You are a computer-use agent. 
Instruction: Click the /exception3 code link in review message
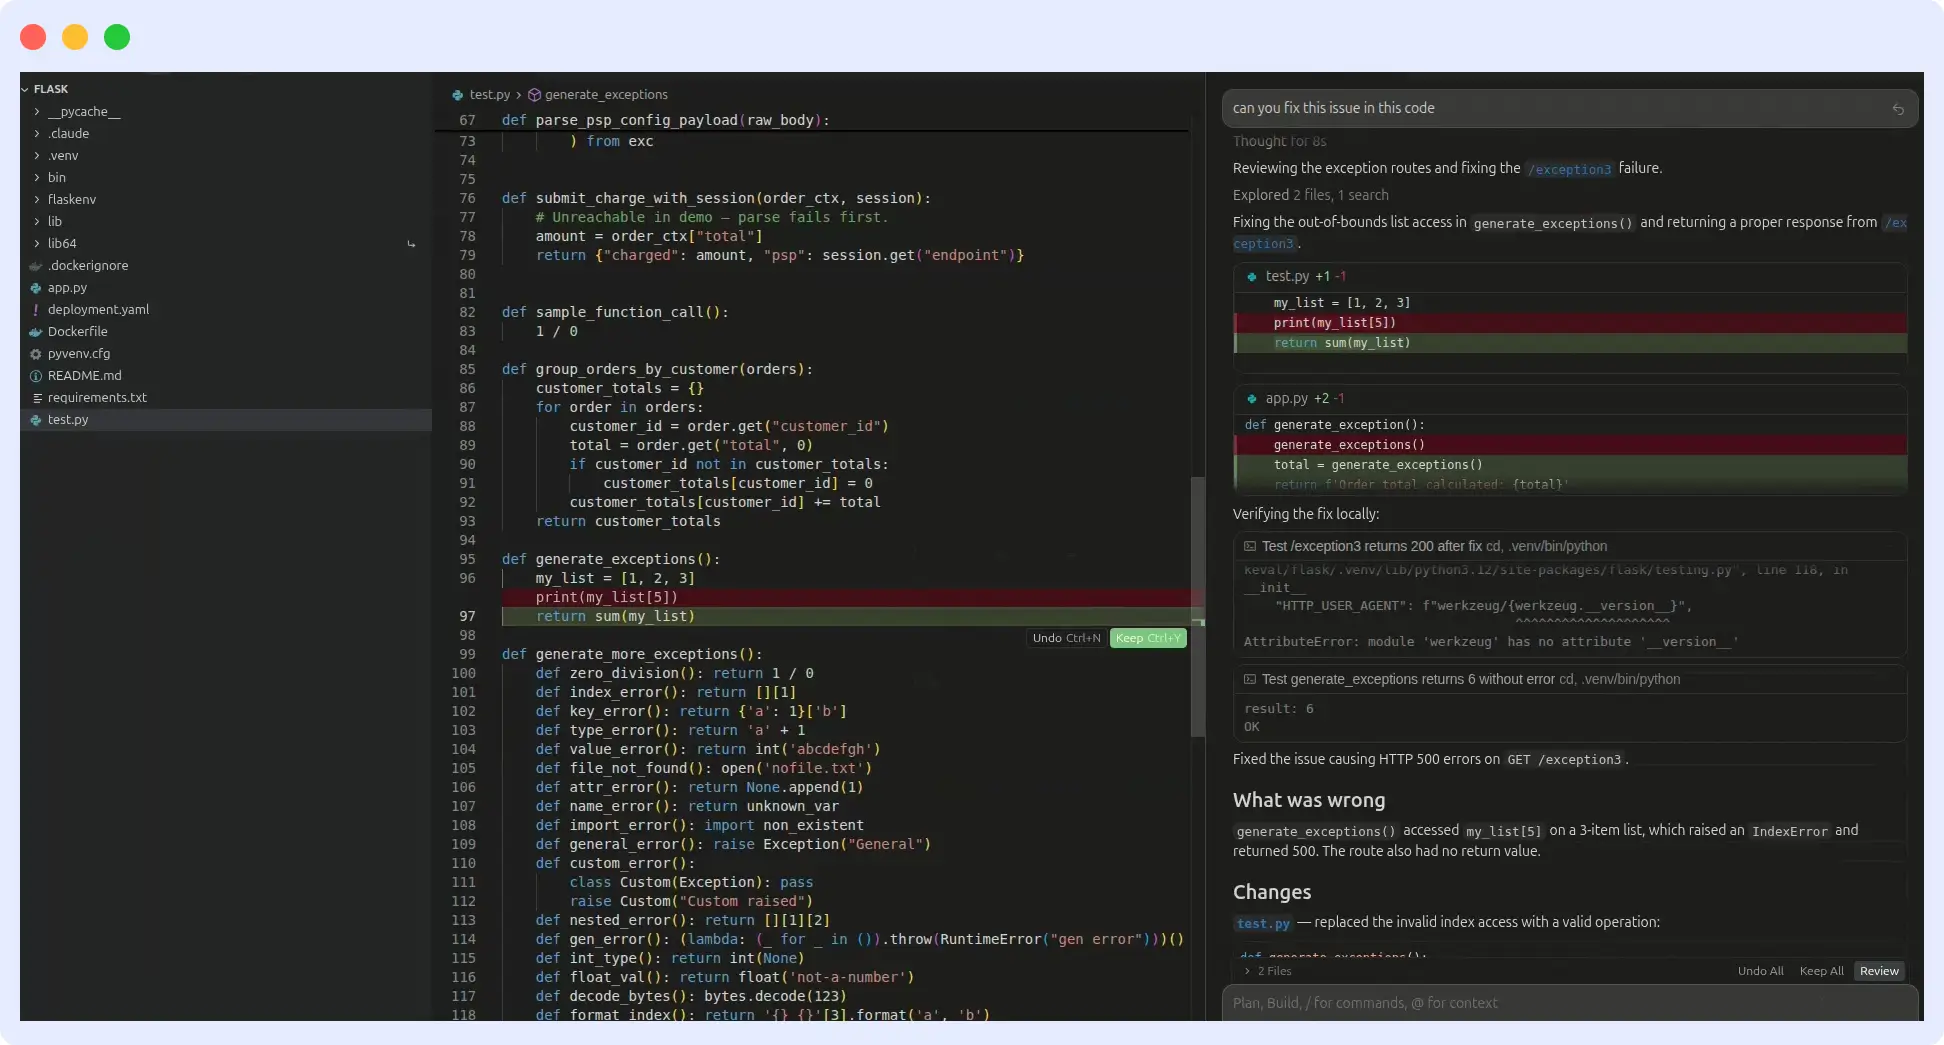(x=1569, y=170)
